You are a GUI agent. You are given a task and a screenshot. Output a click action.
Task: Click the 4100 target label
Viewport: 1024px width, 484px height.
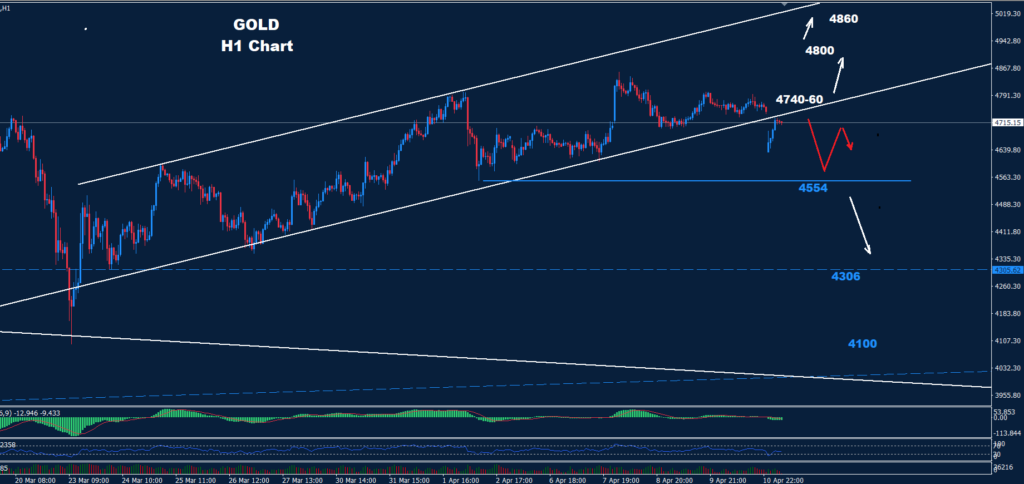pyautogui.click(x=862, y=344)
